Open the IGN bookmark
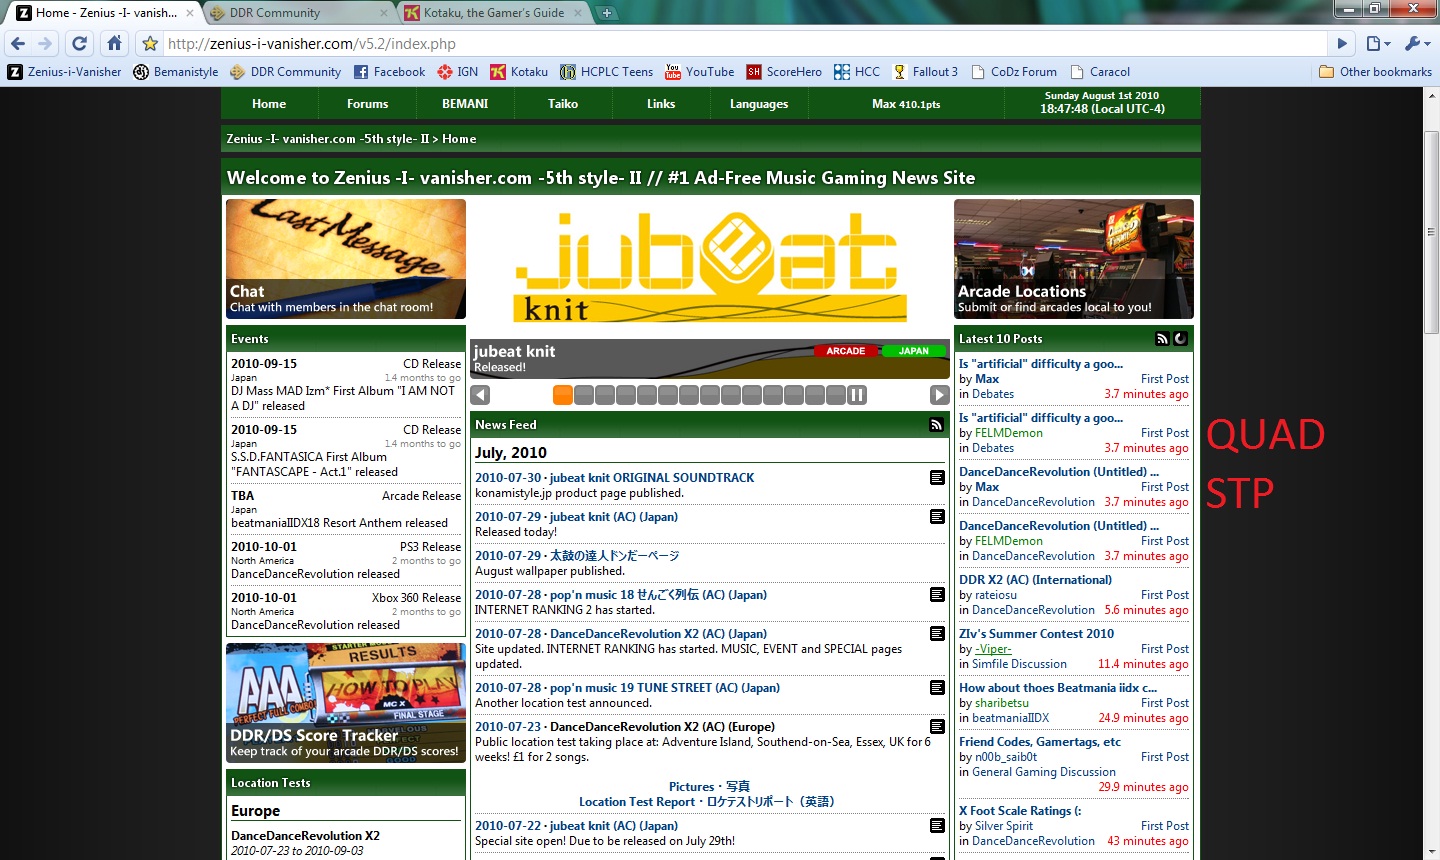 [458, 72]
